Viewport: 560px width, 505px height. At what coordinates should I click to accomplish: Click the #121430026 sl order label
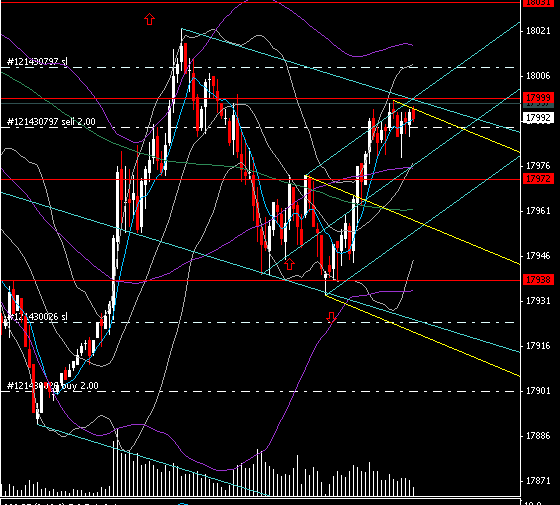37,317
